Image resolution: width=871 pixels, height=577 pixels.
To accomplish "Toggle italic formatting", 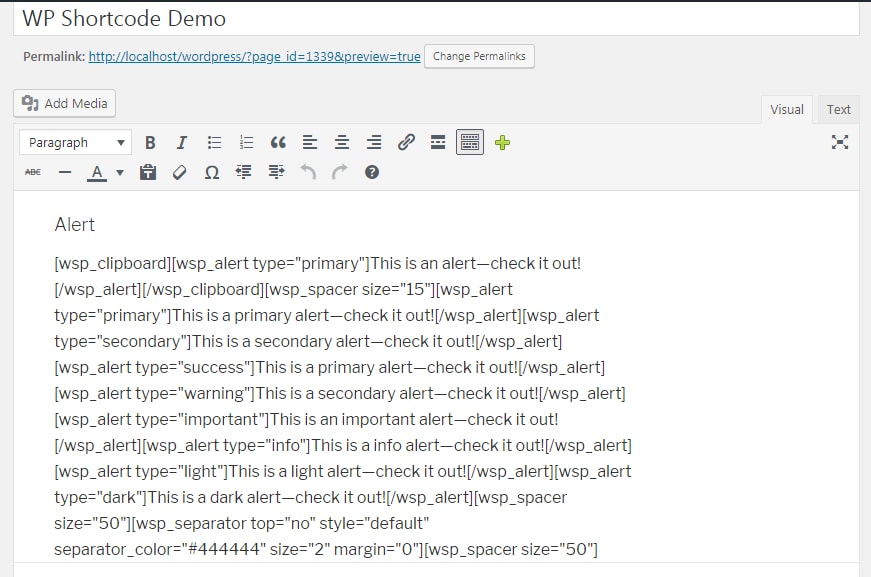I will coord(182,143).
